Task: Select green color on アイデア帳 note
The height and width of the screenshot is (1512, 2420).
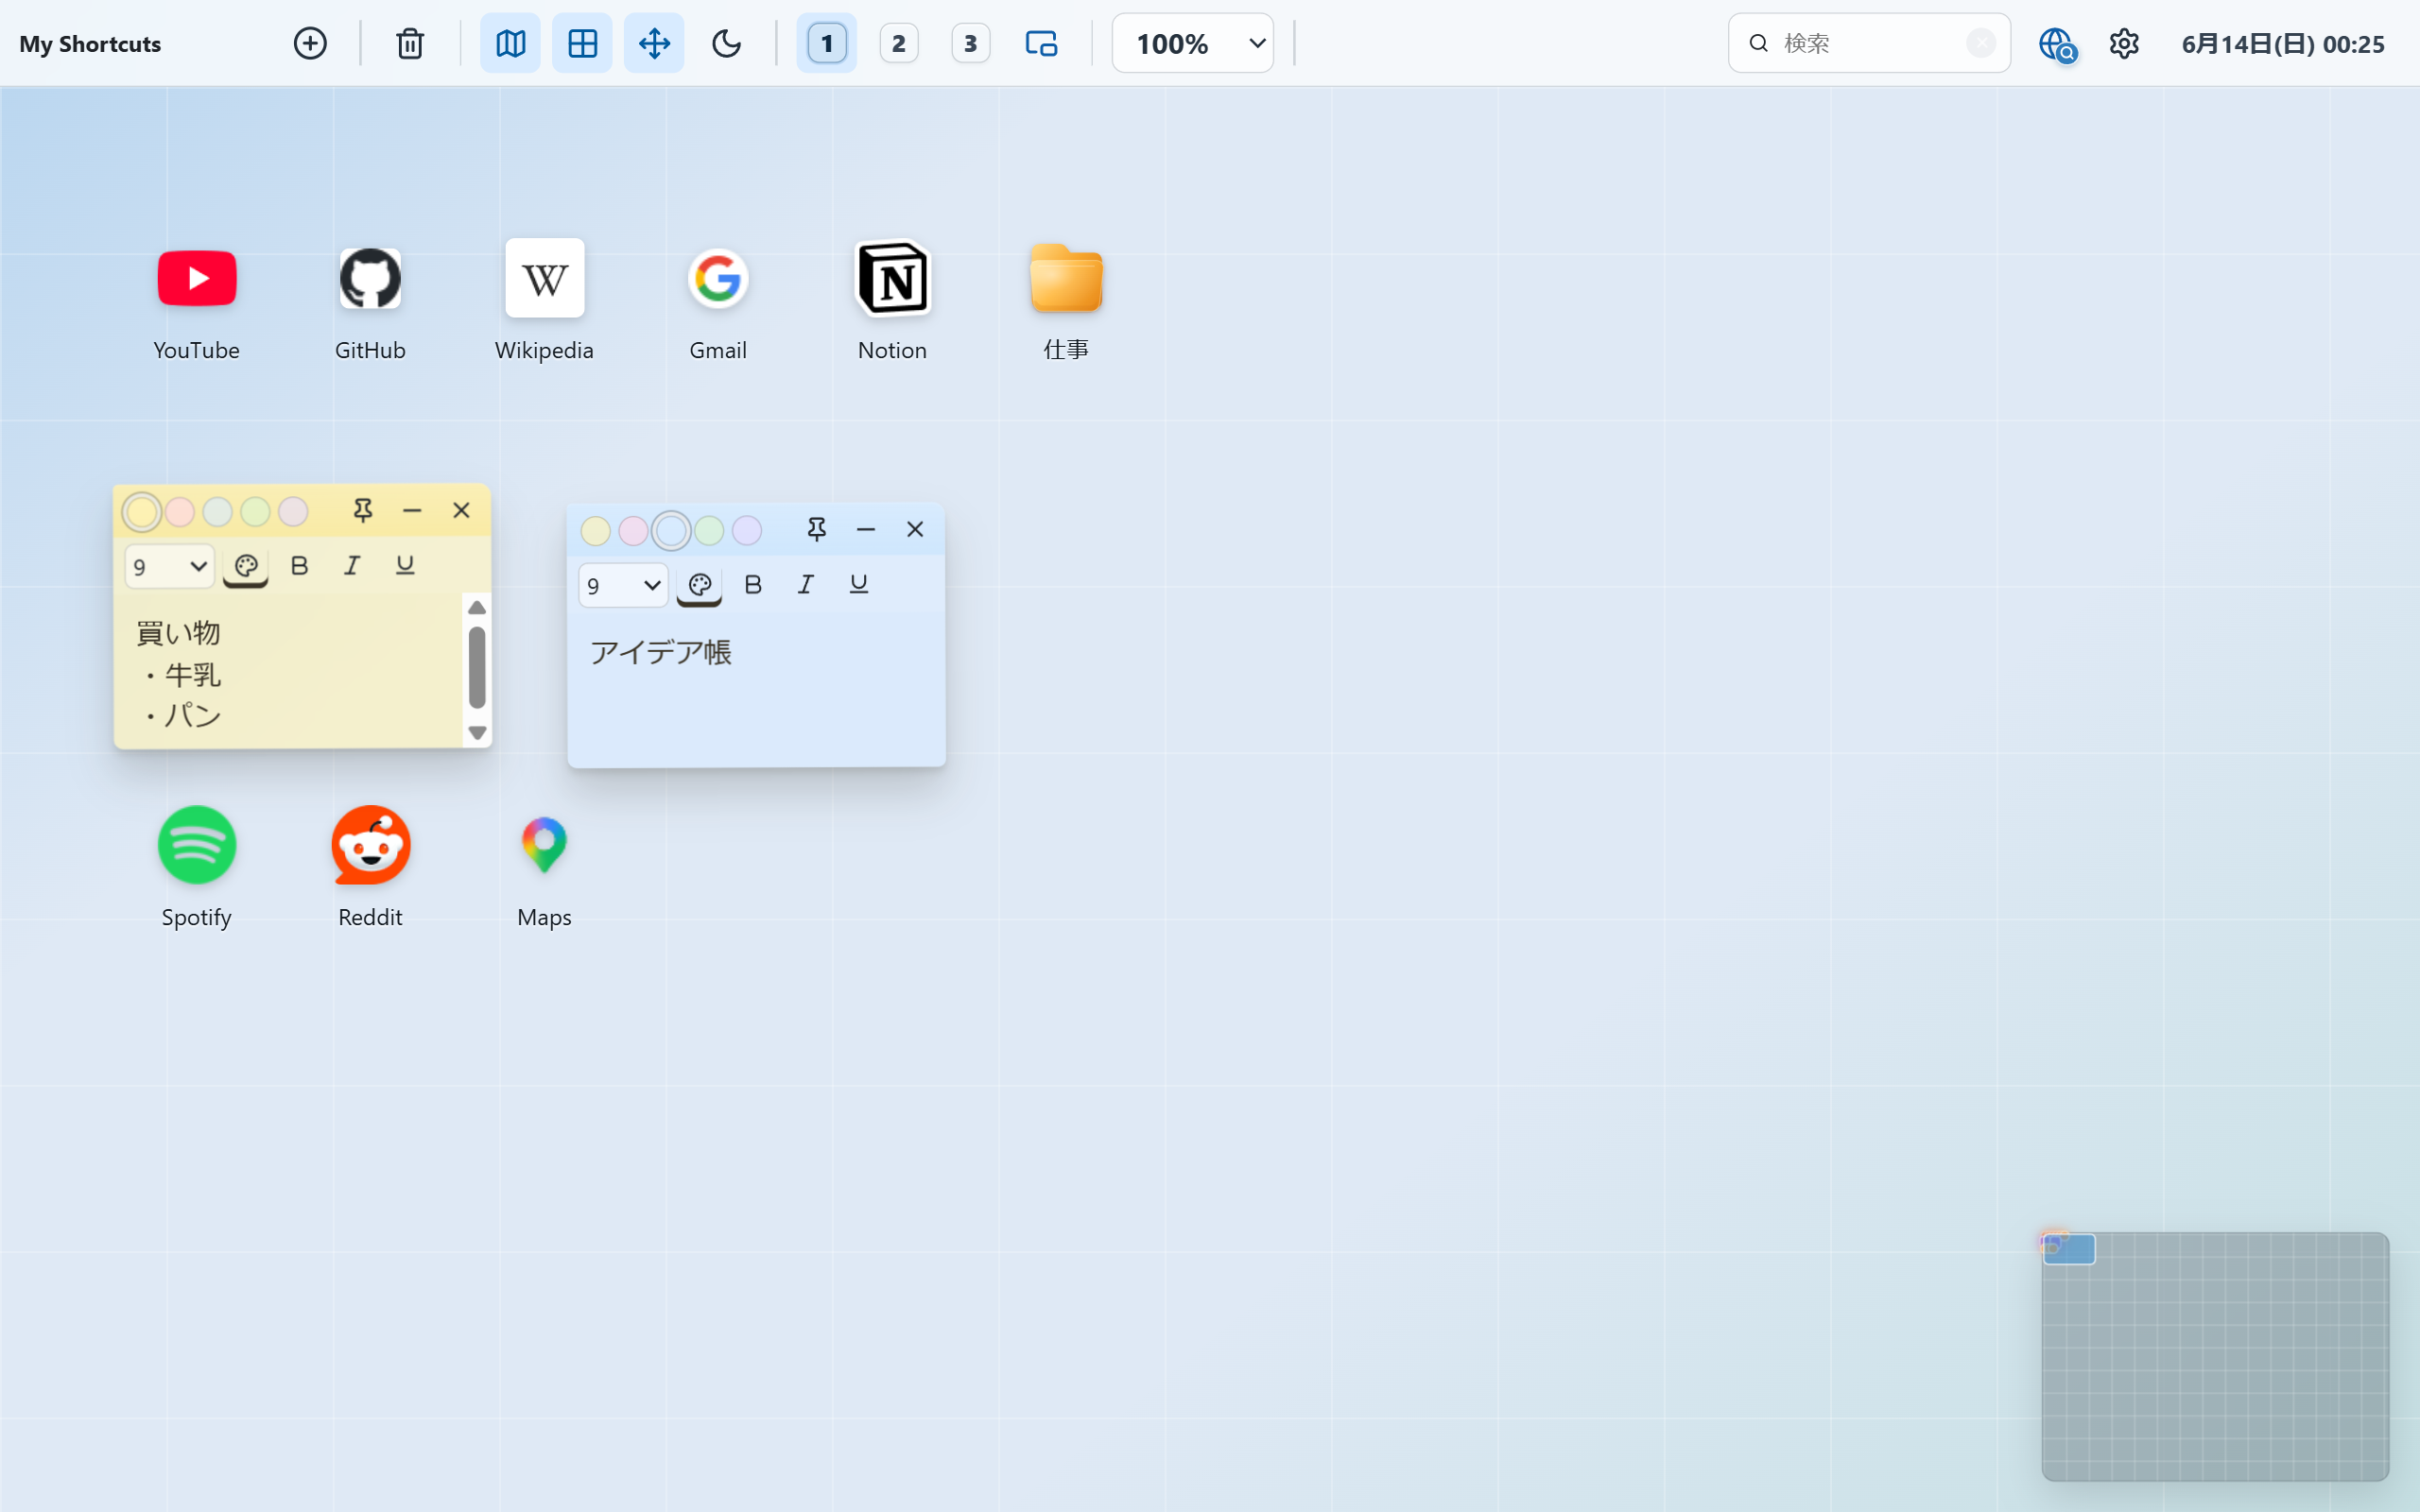Action: (709, 531)
